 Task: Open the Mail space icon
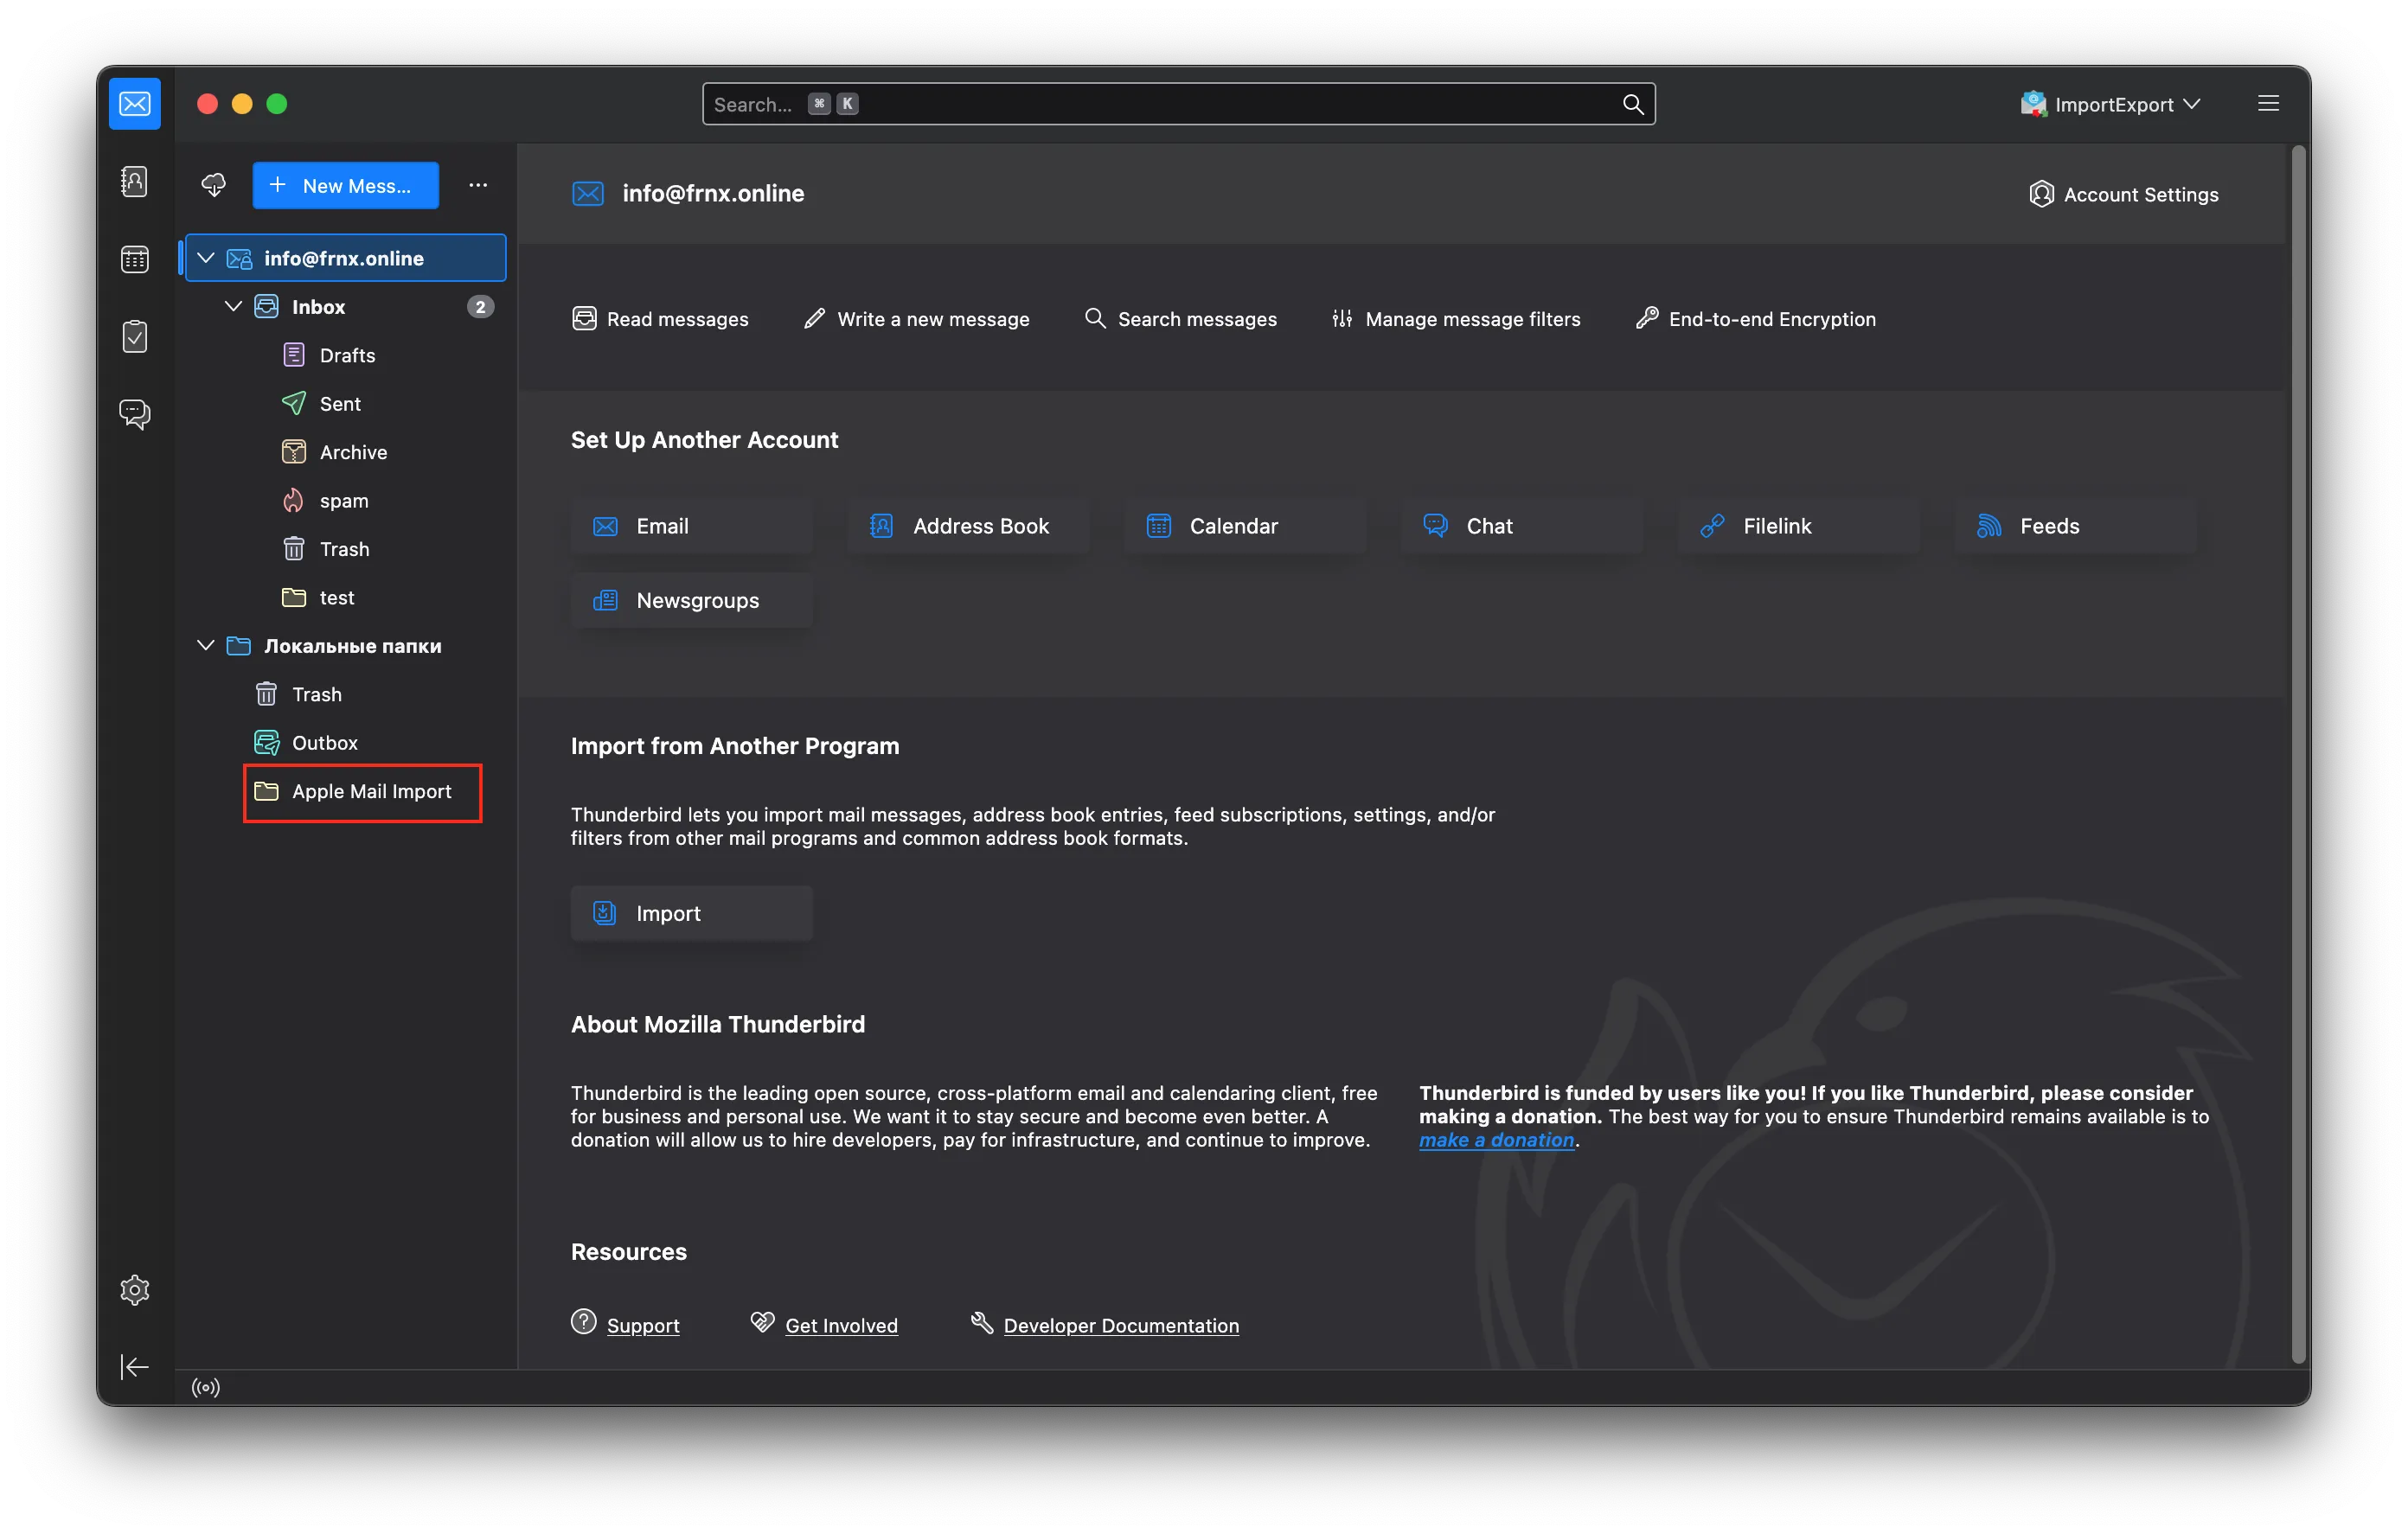pyautogui.click(x=135, y=104)
